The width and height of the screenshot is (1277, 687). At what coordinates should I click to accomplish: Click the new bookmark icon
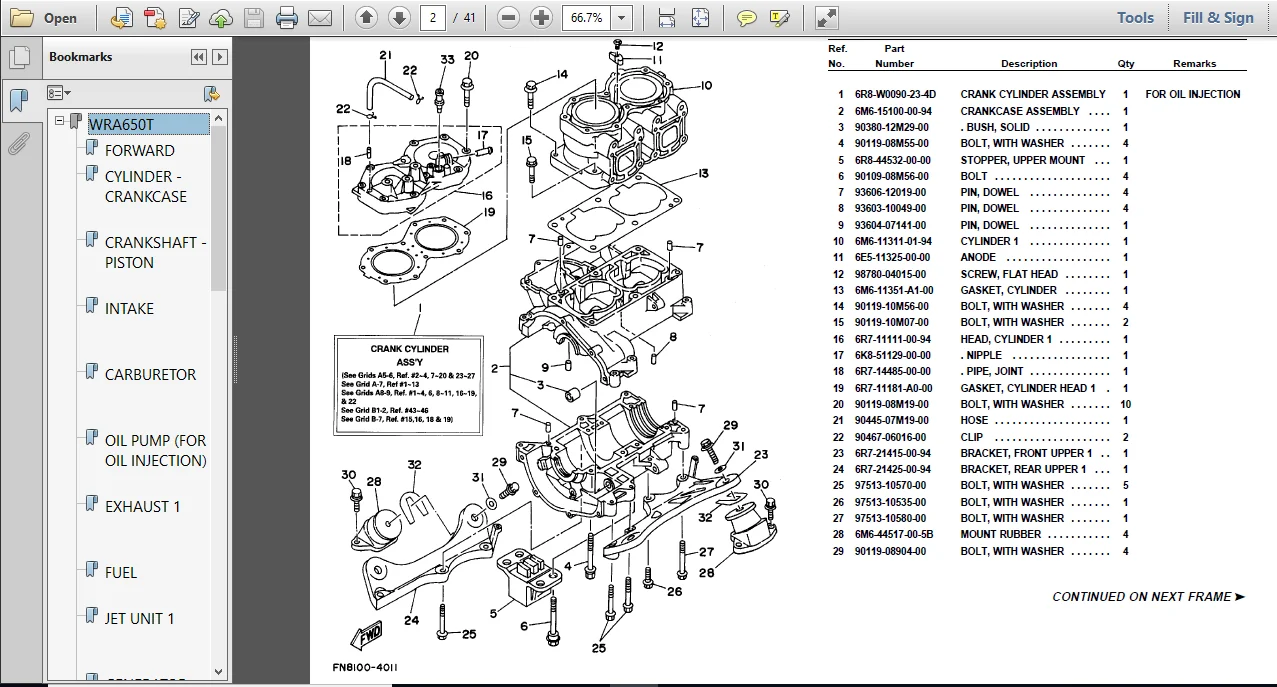211,93
